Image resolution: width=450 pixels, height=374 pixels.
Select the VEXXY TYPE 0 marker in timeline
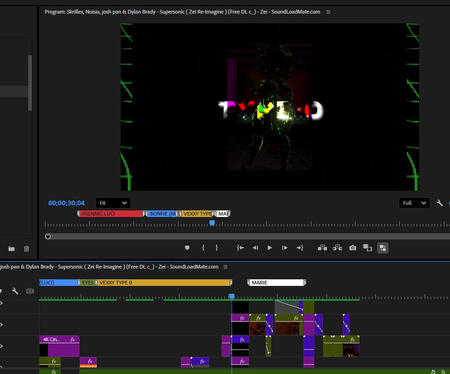tap(164, 283)
